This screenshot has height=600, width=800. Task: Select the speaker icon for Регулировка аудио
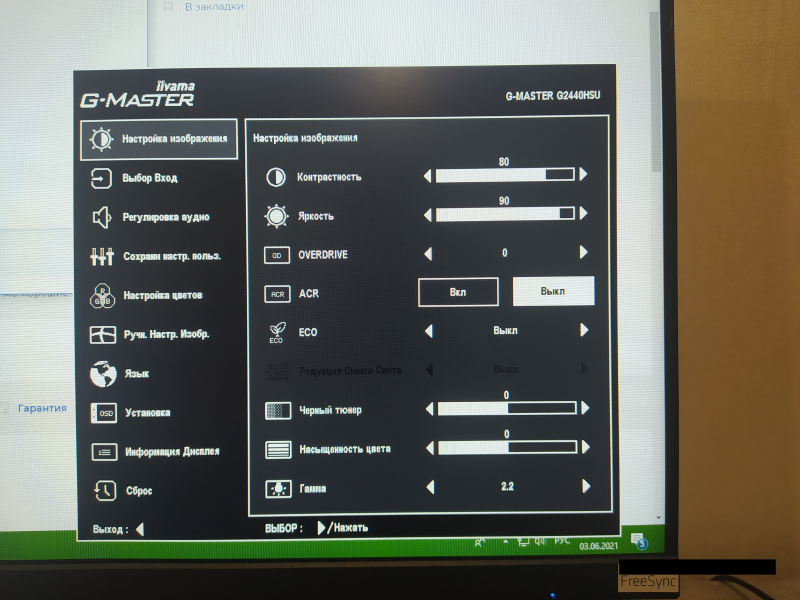point(101,217)
